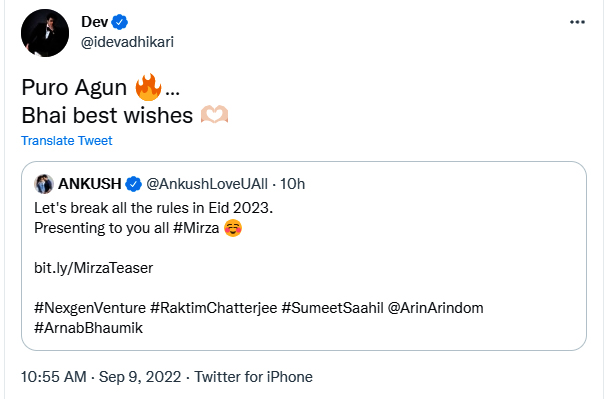The width and height of the screenshot is (604, 399).
Task: Click the 10h time on quoted tweet
Action: (x=292, y=184)
